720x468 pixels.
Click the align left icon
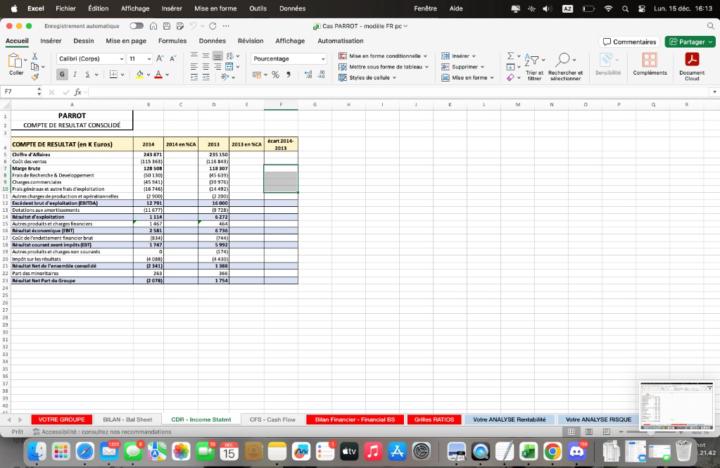194,67
